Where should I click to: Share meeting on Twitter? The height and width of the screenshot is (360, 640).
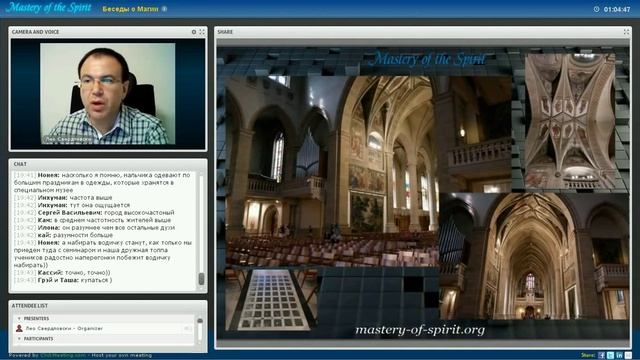pos(611,356)
